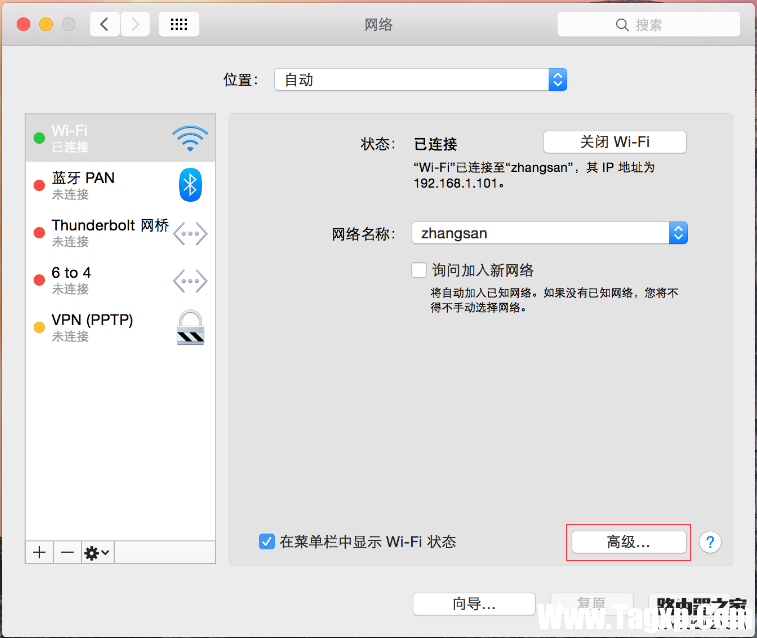
Task: Go back with the left arrow button
Action: [x=104, y=24]
